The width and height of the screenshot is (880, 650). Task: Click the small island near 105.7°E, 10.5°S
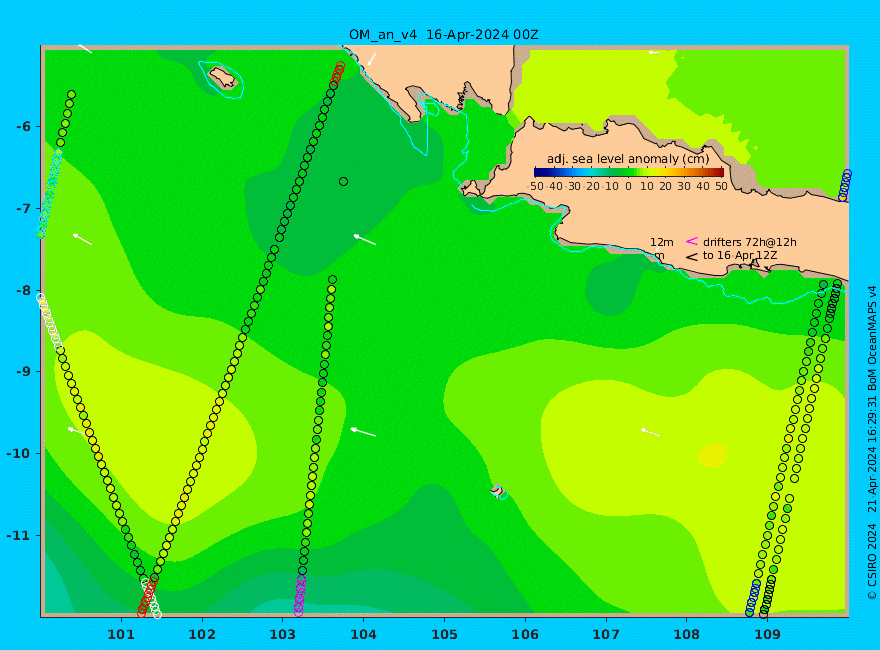click(x=498, y=492)
